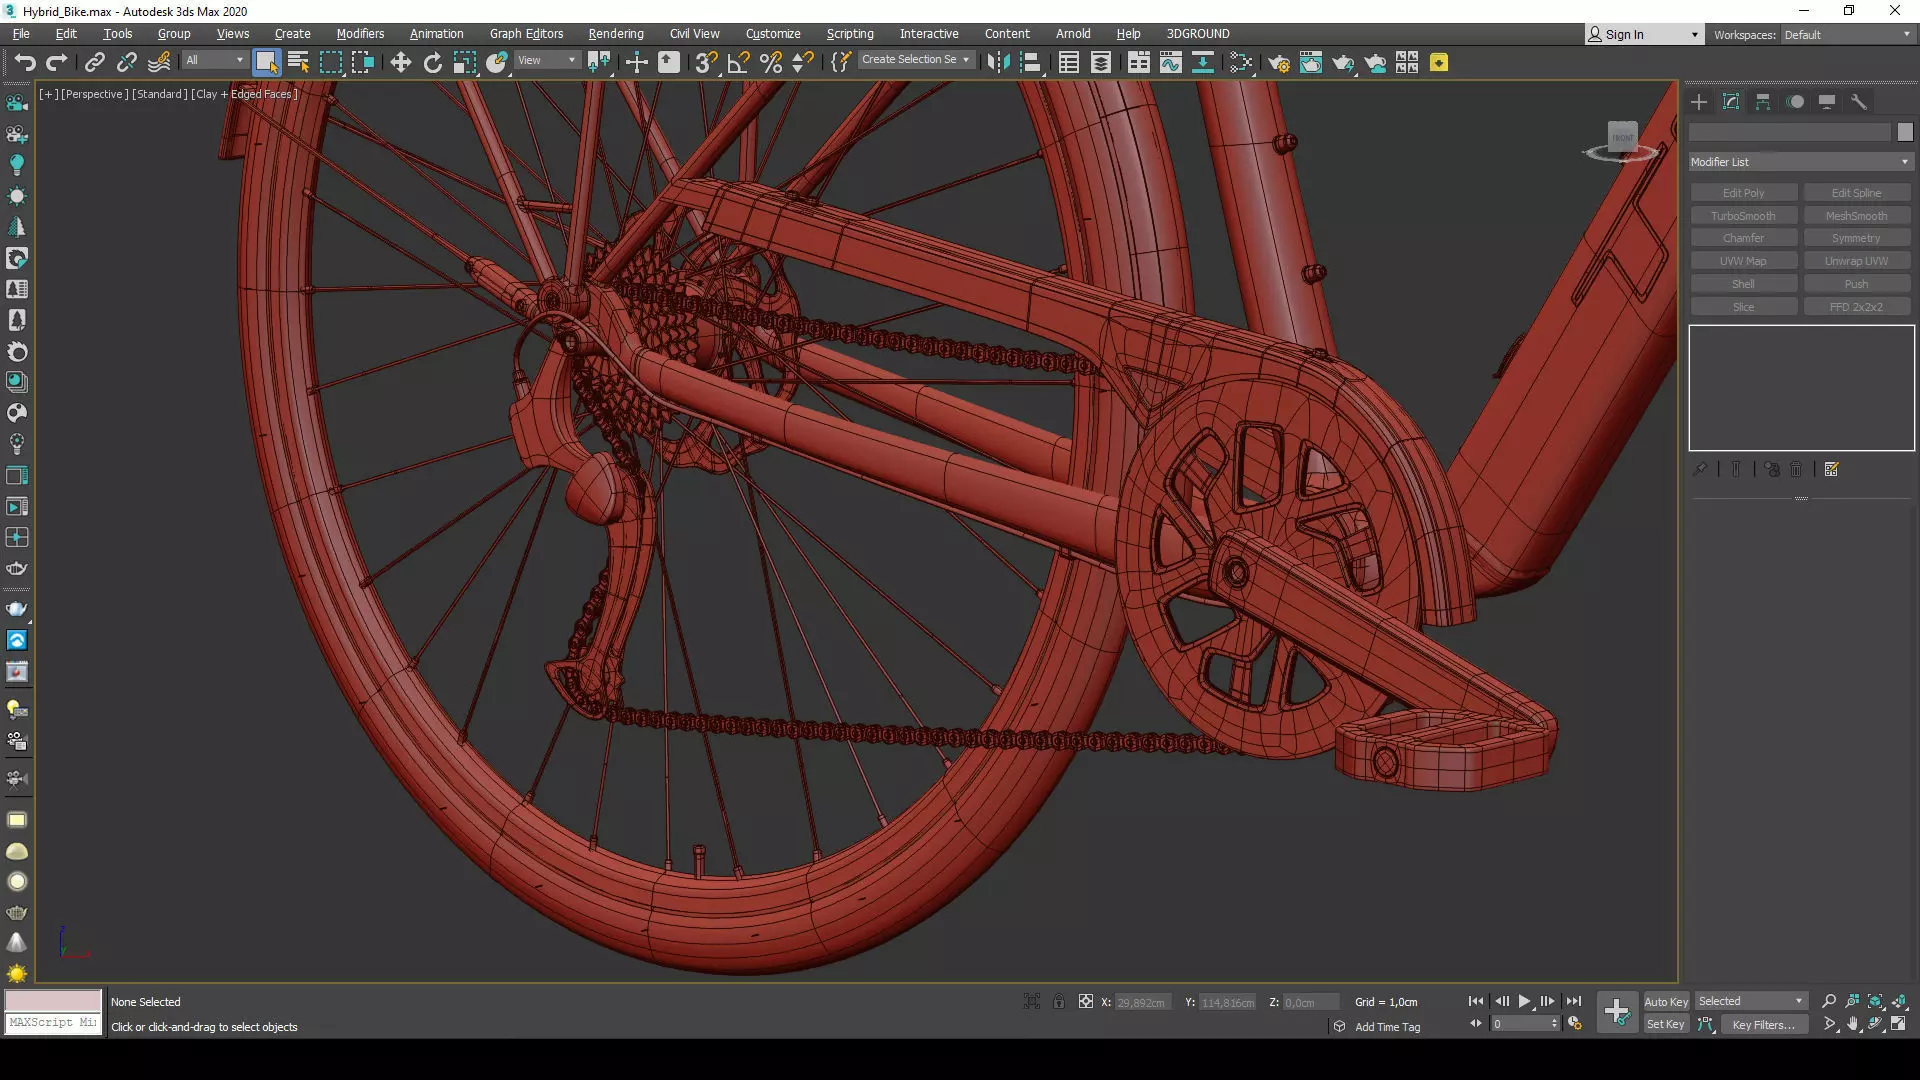Open the View reference coordinate dropdown

546,61
